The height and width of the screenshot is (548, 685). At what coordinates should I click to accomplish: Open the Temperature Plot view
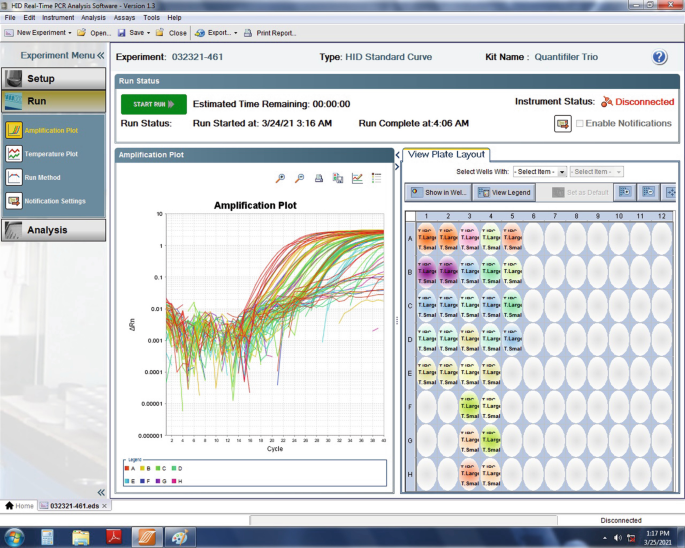[51, 154]
